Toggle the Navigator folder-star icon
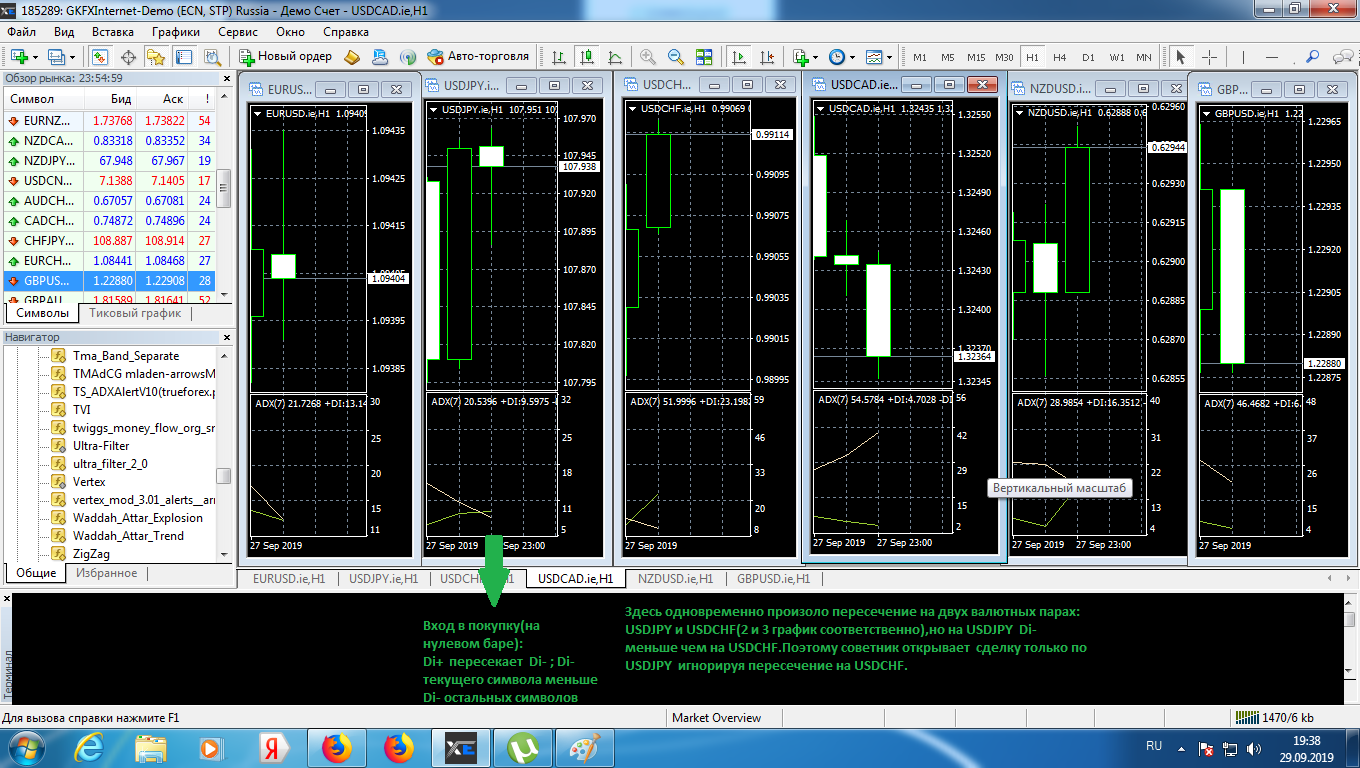Viewport: 1360px width, 768px height. [x=156, y=57]
